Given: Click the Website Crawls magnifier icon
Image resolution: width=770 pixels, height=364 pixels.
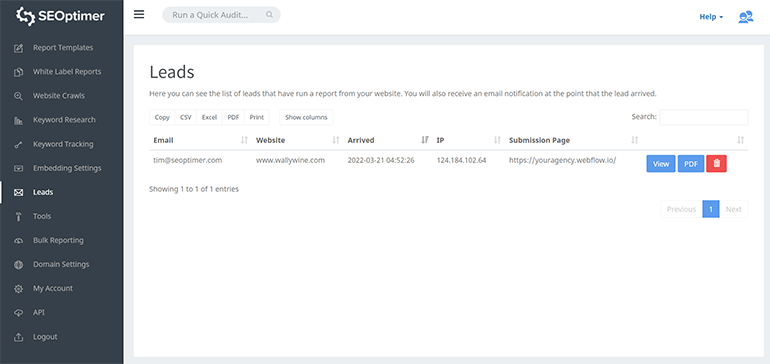Looking at the screenshot, I should click(x=18, y=96).
